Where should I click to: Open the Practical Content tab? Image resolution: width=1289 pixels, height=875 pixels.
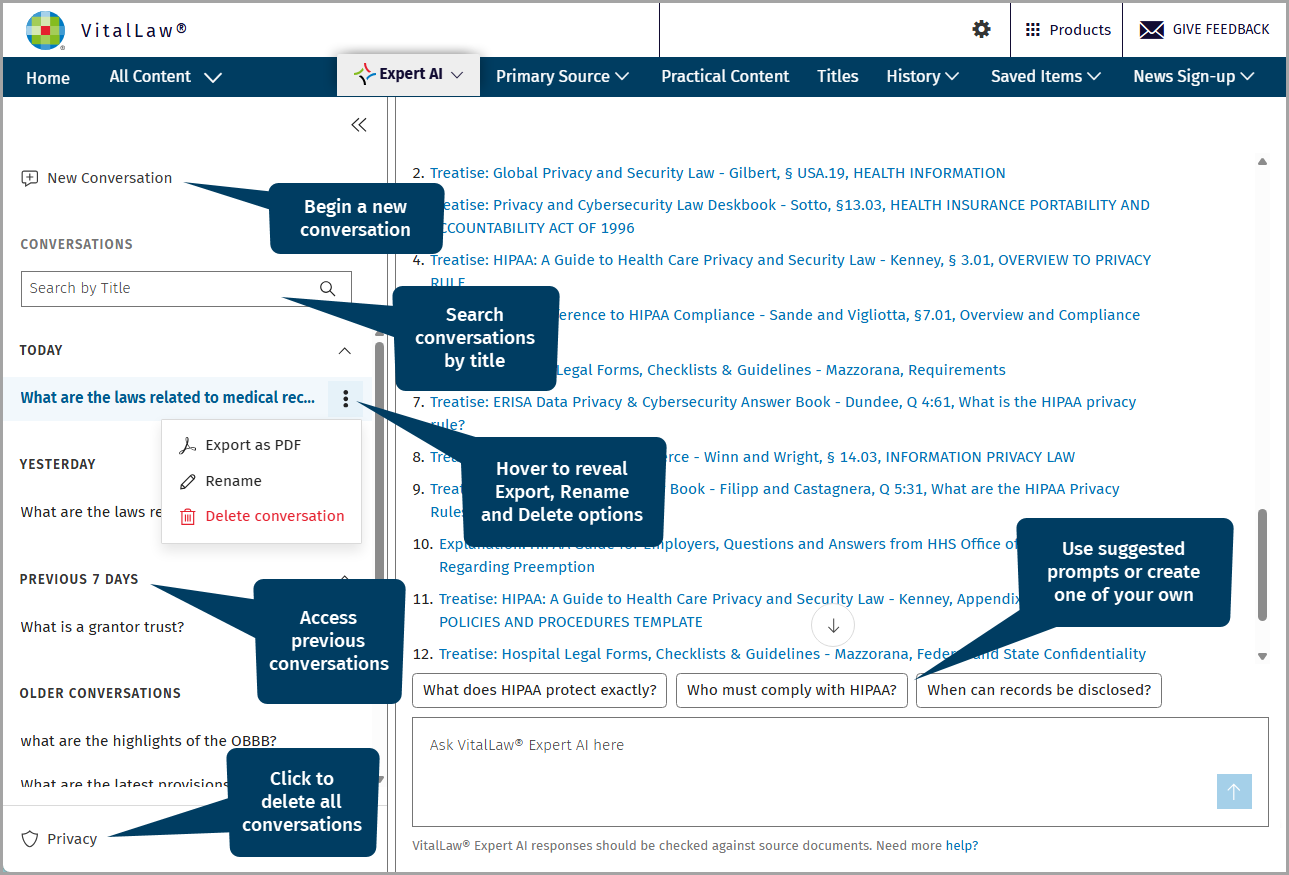(725, 76)
